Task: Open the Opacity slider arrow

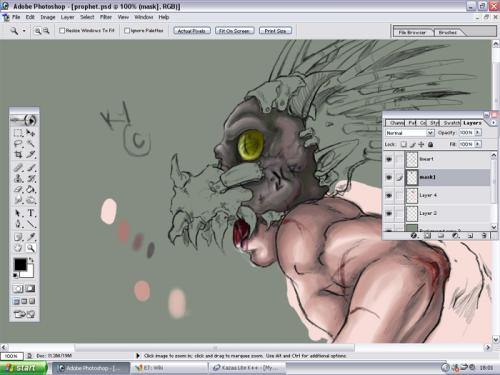Action: click(x=477, y=133)
